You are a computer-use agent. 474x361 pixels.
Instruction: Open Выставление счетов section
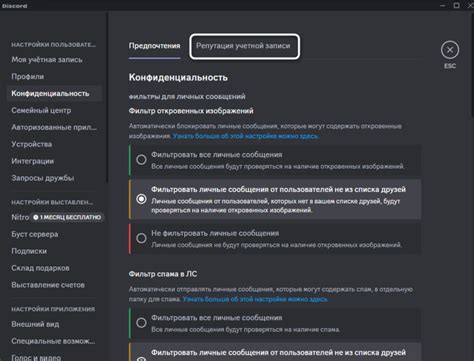click(x=48, y=285)
